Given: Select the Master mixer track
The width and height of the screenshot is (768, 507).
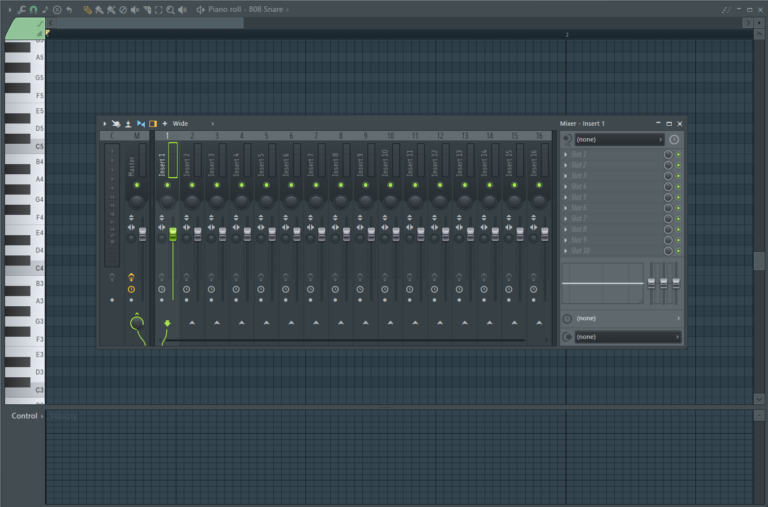Looking at the screenshot, I should point(131,166).
